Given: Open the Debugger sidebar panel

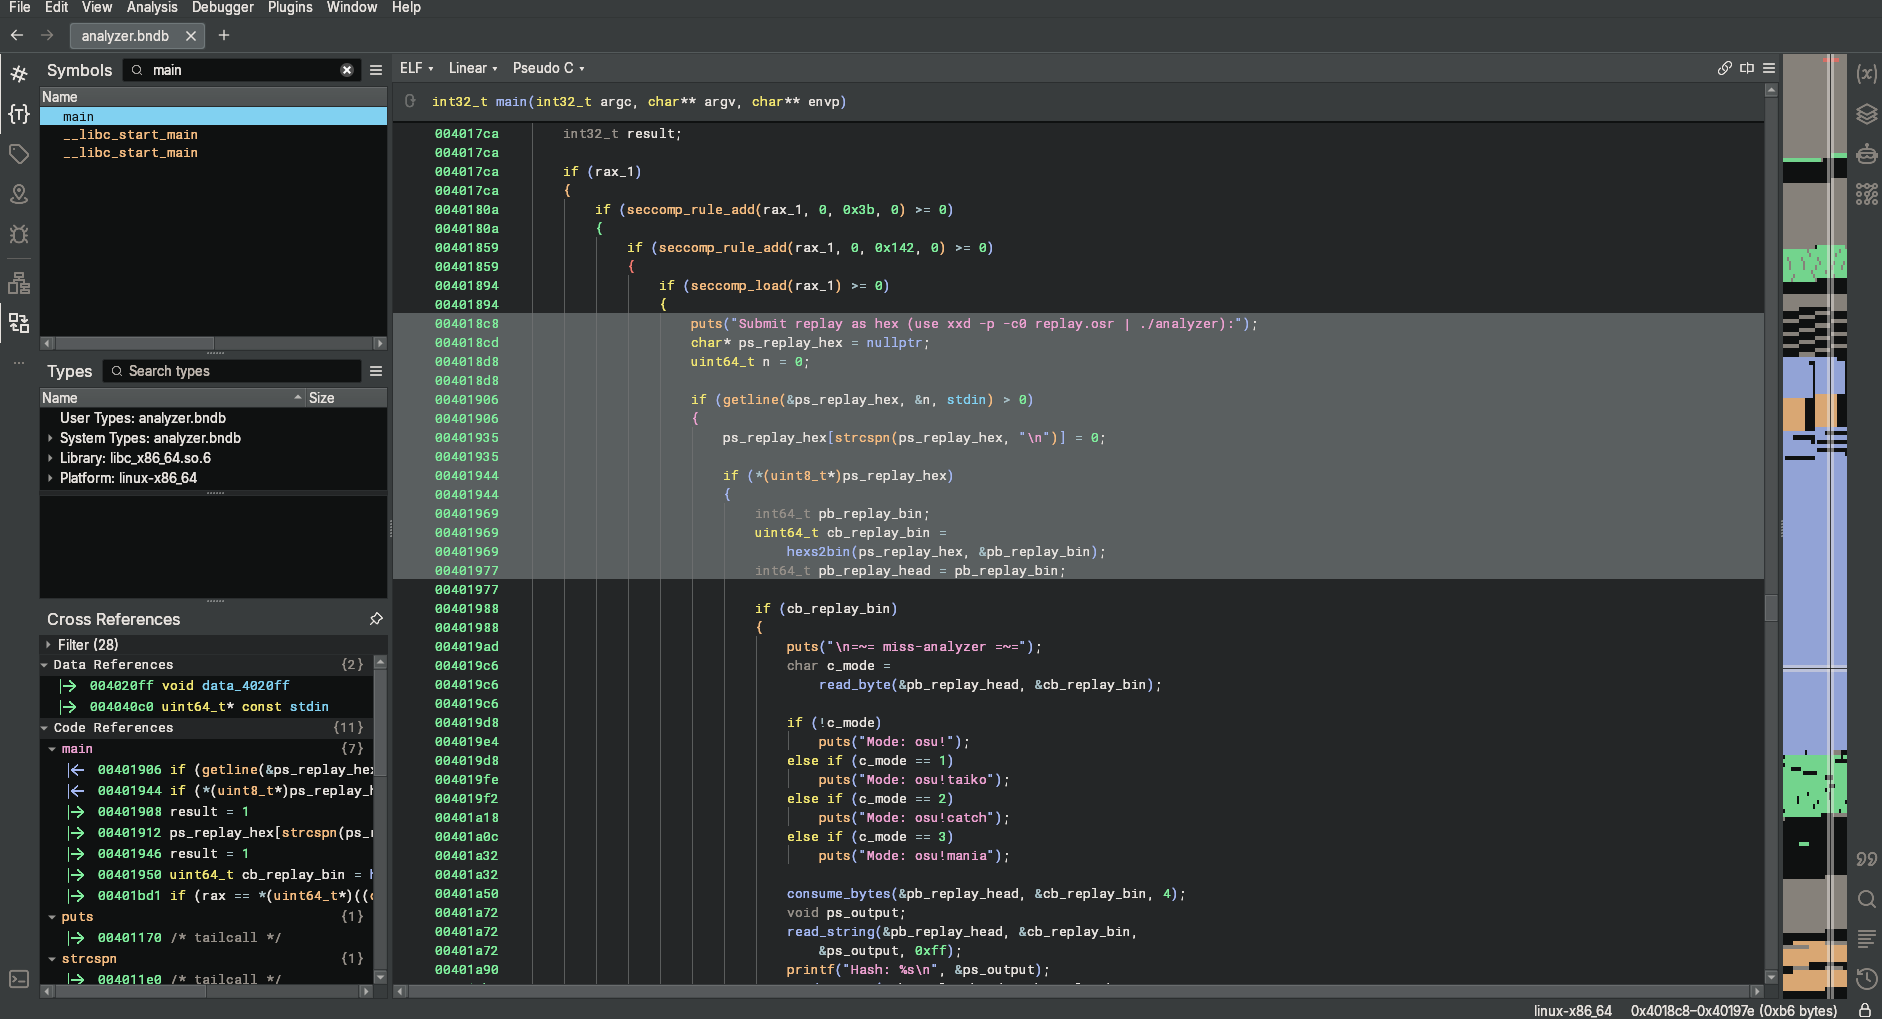Looking at the screenshot, I should tap(18, 234).
